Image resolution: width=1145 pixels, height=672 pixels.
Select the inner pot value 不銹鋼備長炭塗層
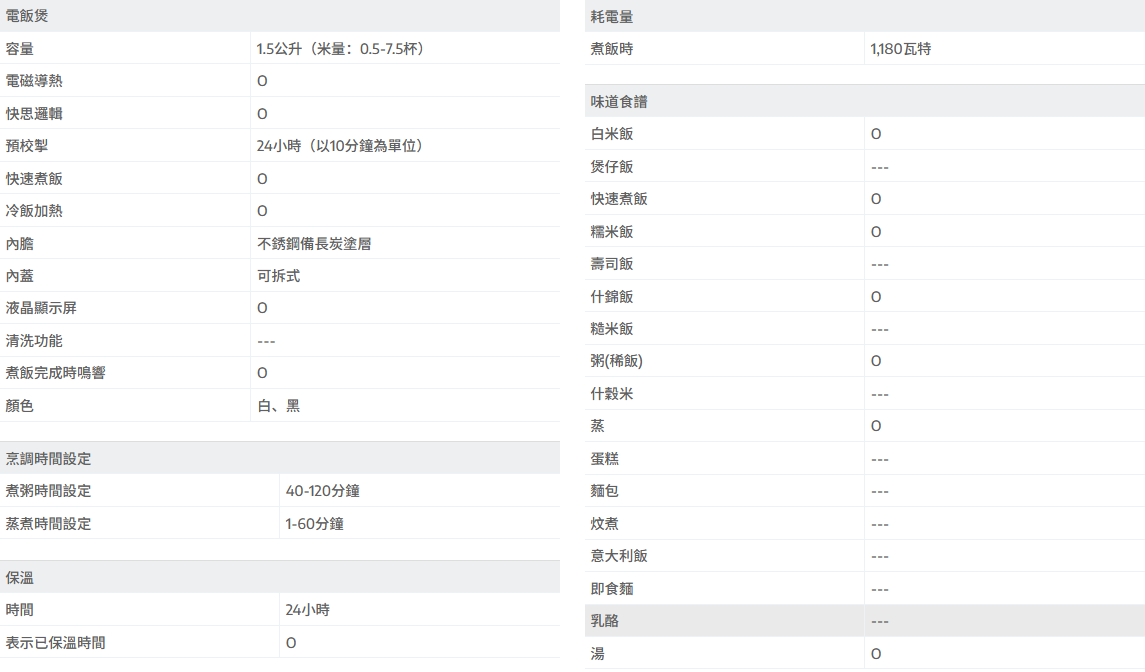(x=314, y=243)
